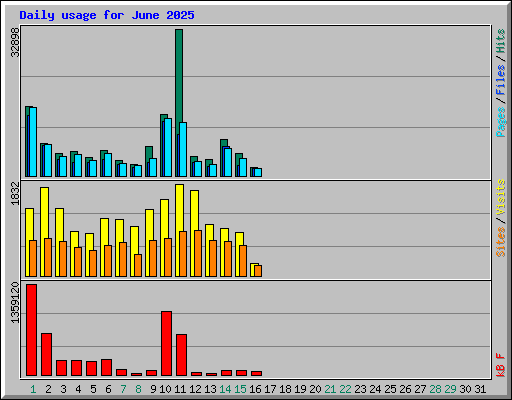Click the day 12 label on the x-axis

tap(195, 389)
